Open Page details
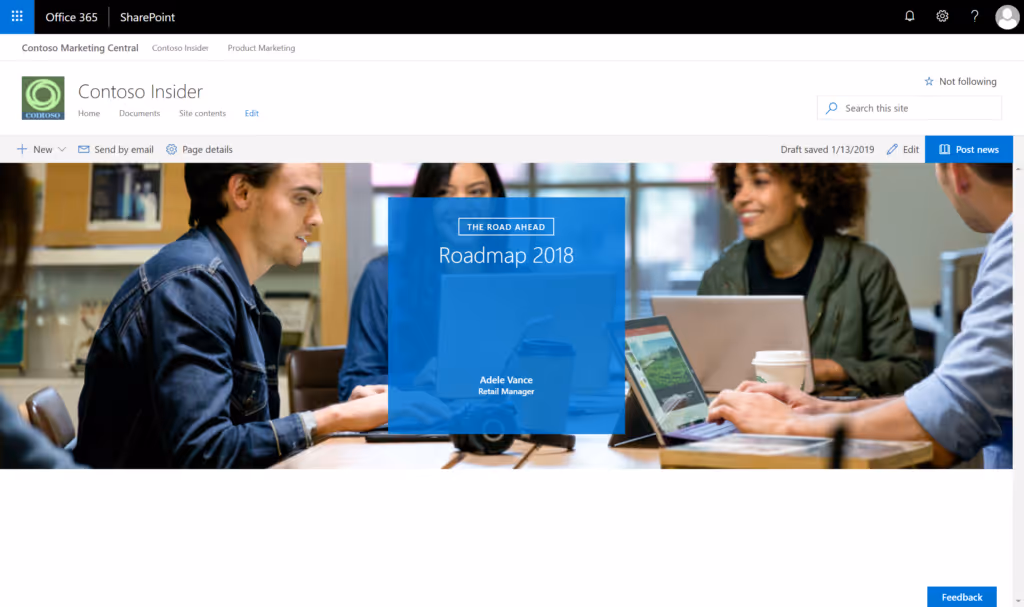Screen dimensions: 1024x607 click(x=199, y=149)
